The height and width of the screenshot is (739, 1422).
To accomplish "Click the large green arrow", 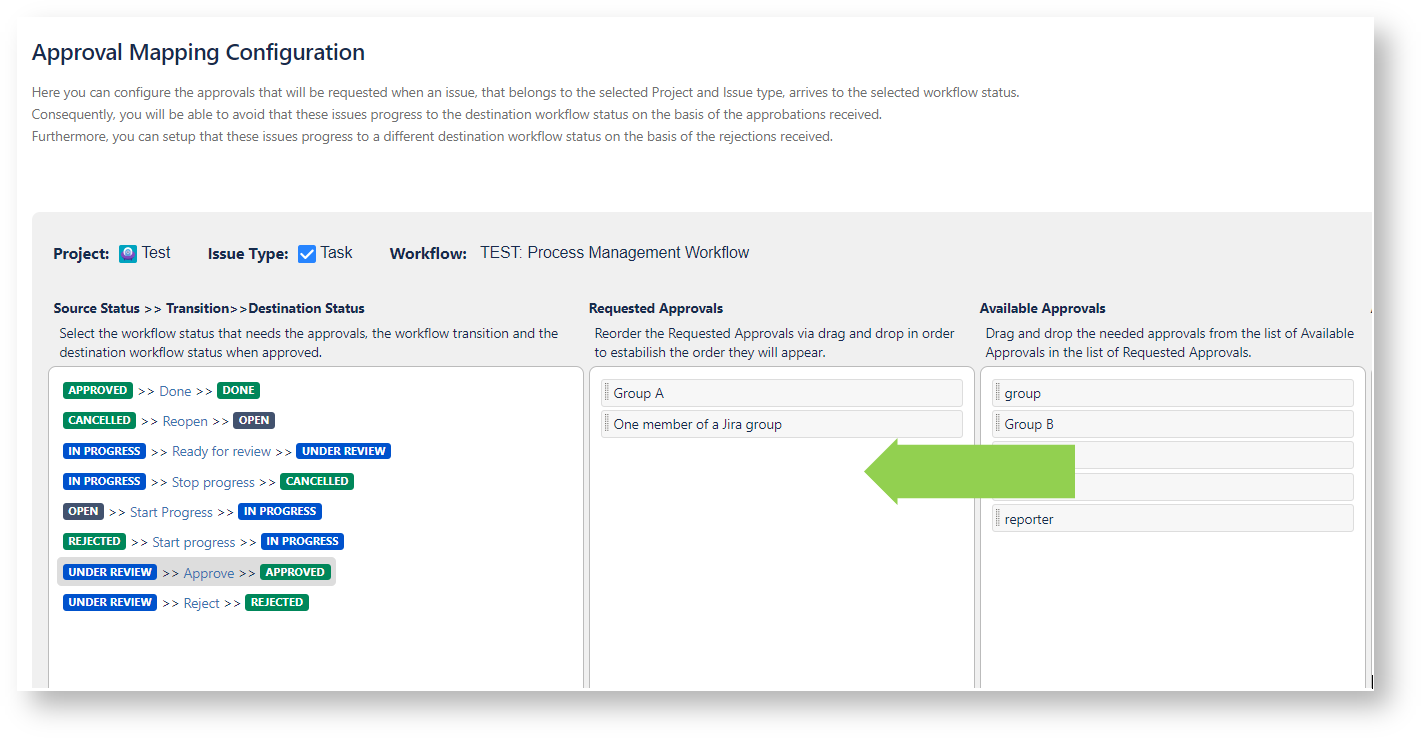I will (x=968, y=471).
